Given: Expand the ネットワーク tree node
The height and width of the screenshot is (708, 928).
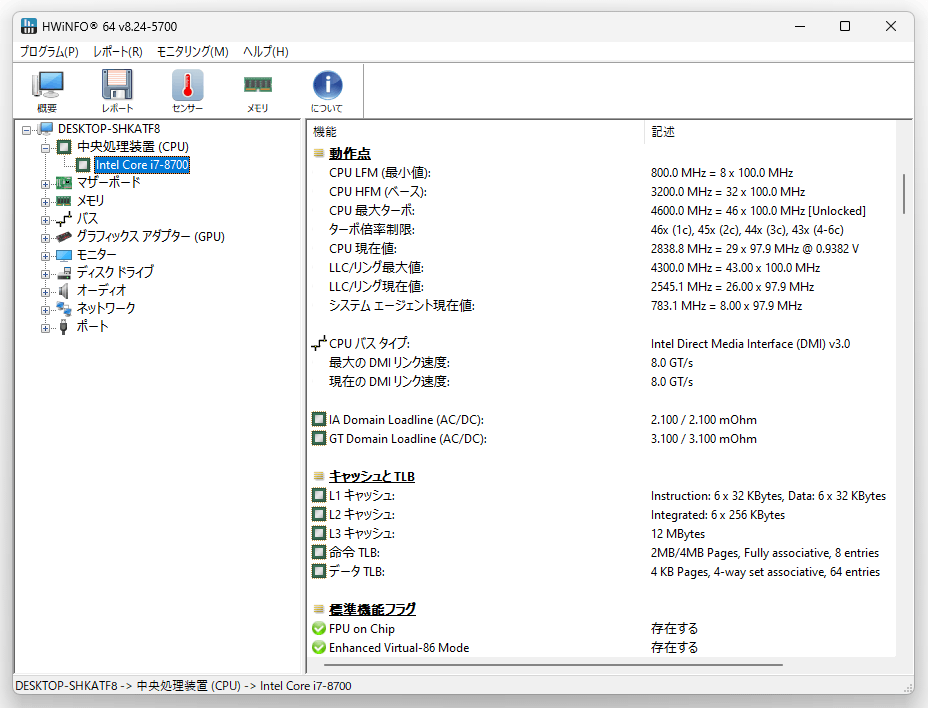Looking at the screenshot, I should (x=46, y=310).
